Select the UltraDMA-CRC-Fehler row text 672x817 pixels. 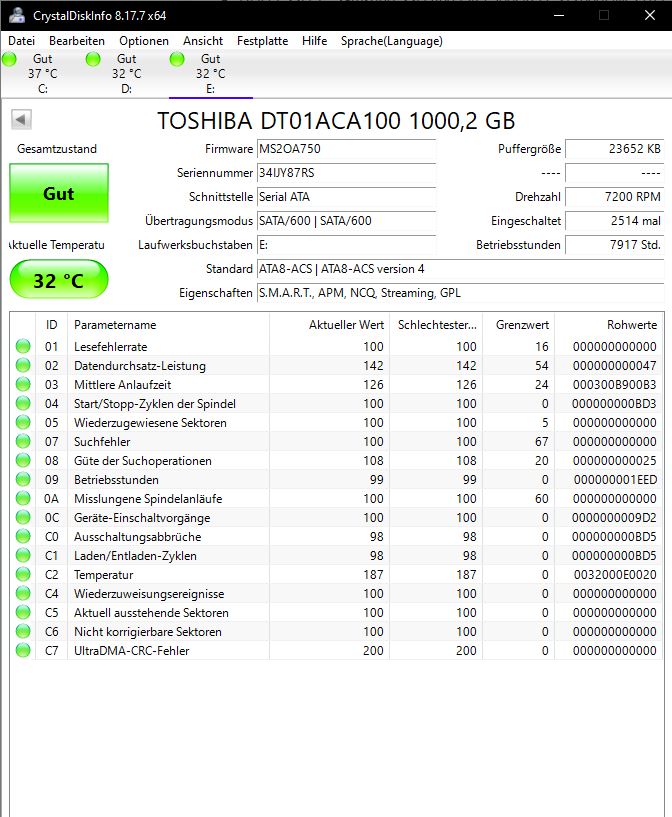tap(131, 651)
